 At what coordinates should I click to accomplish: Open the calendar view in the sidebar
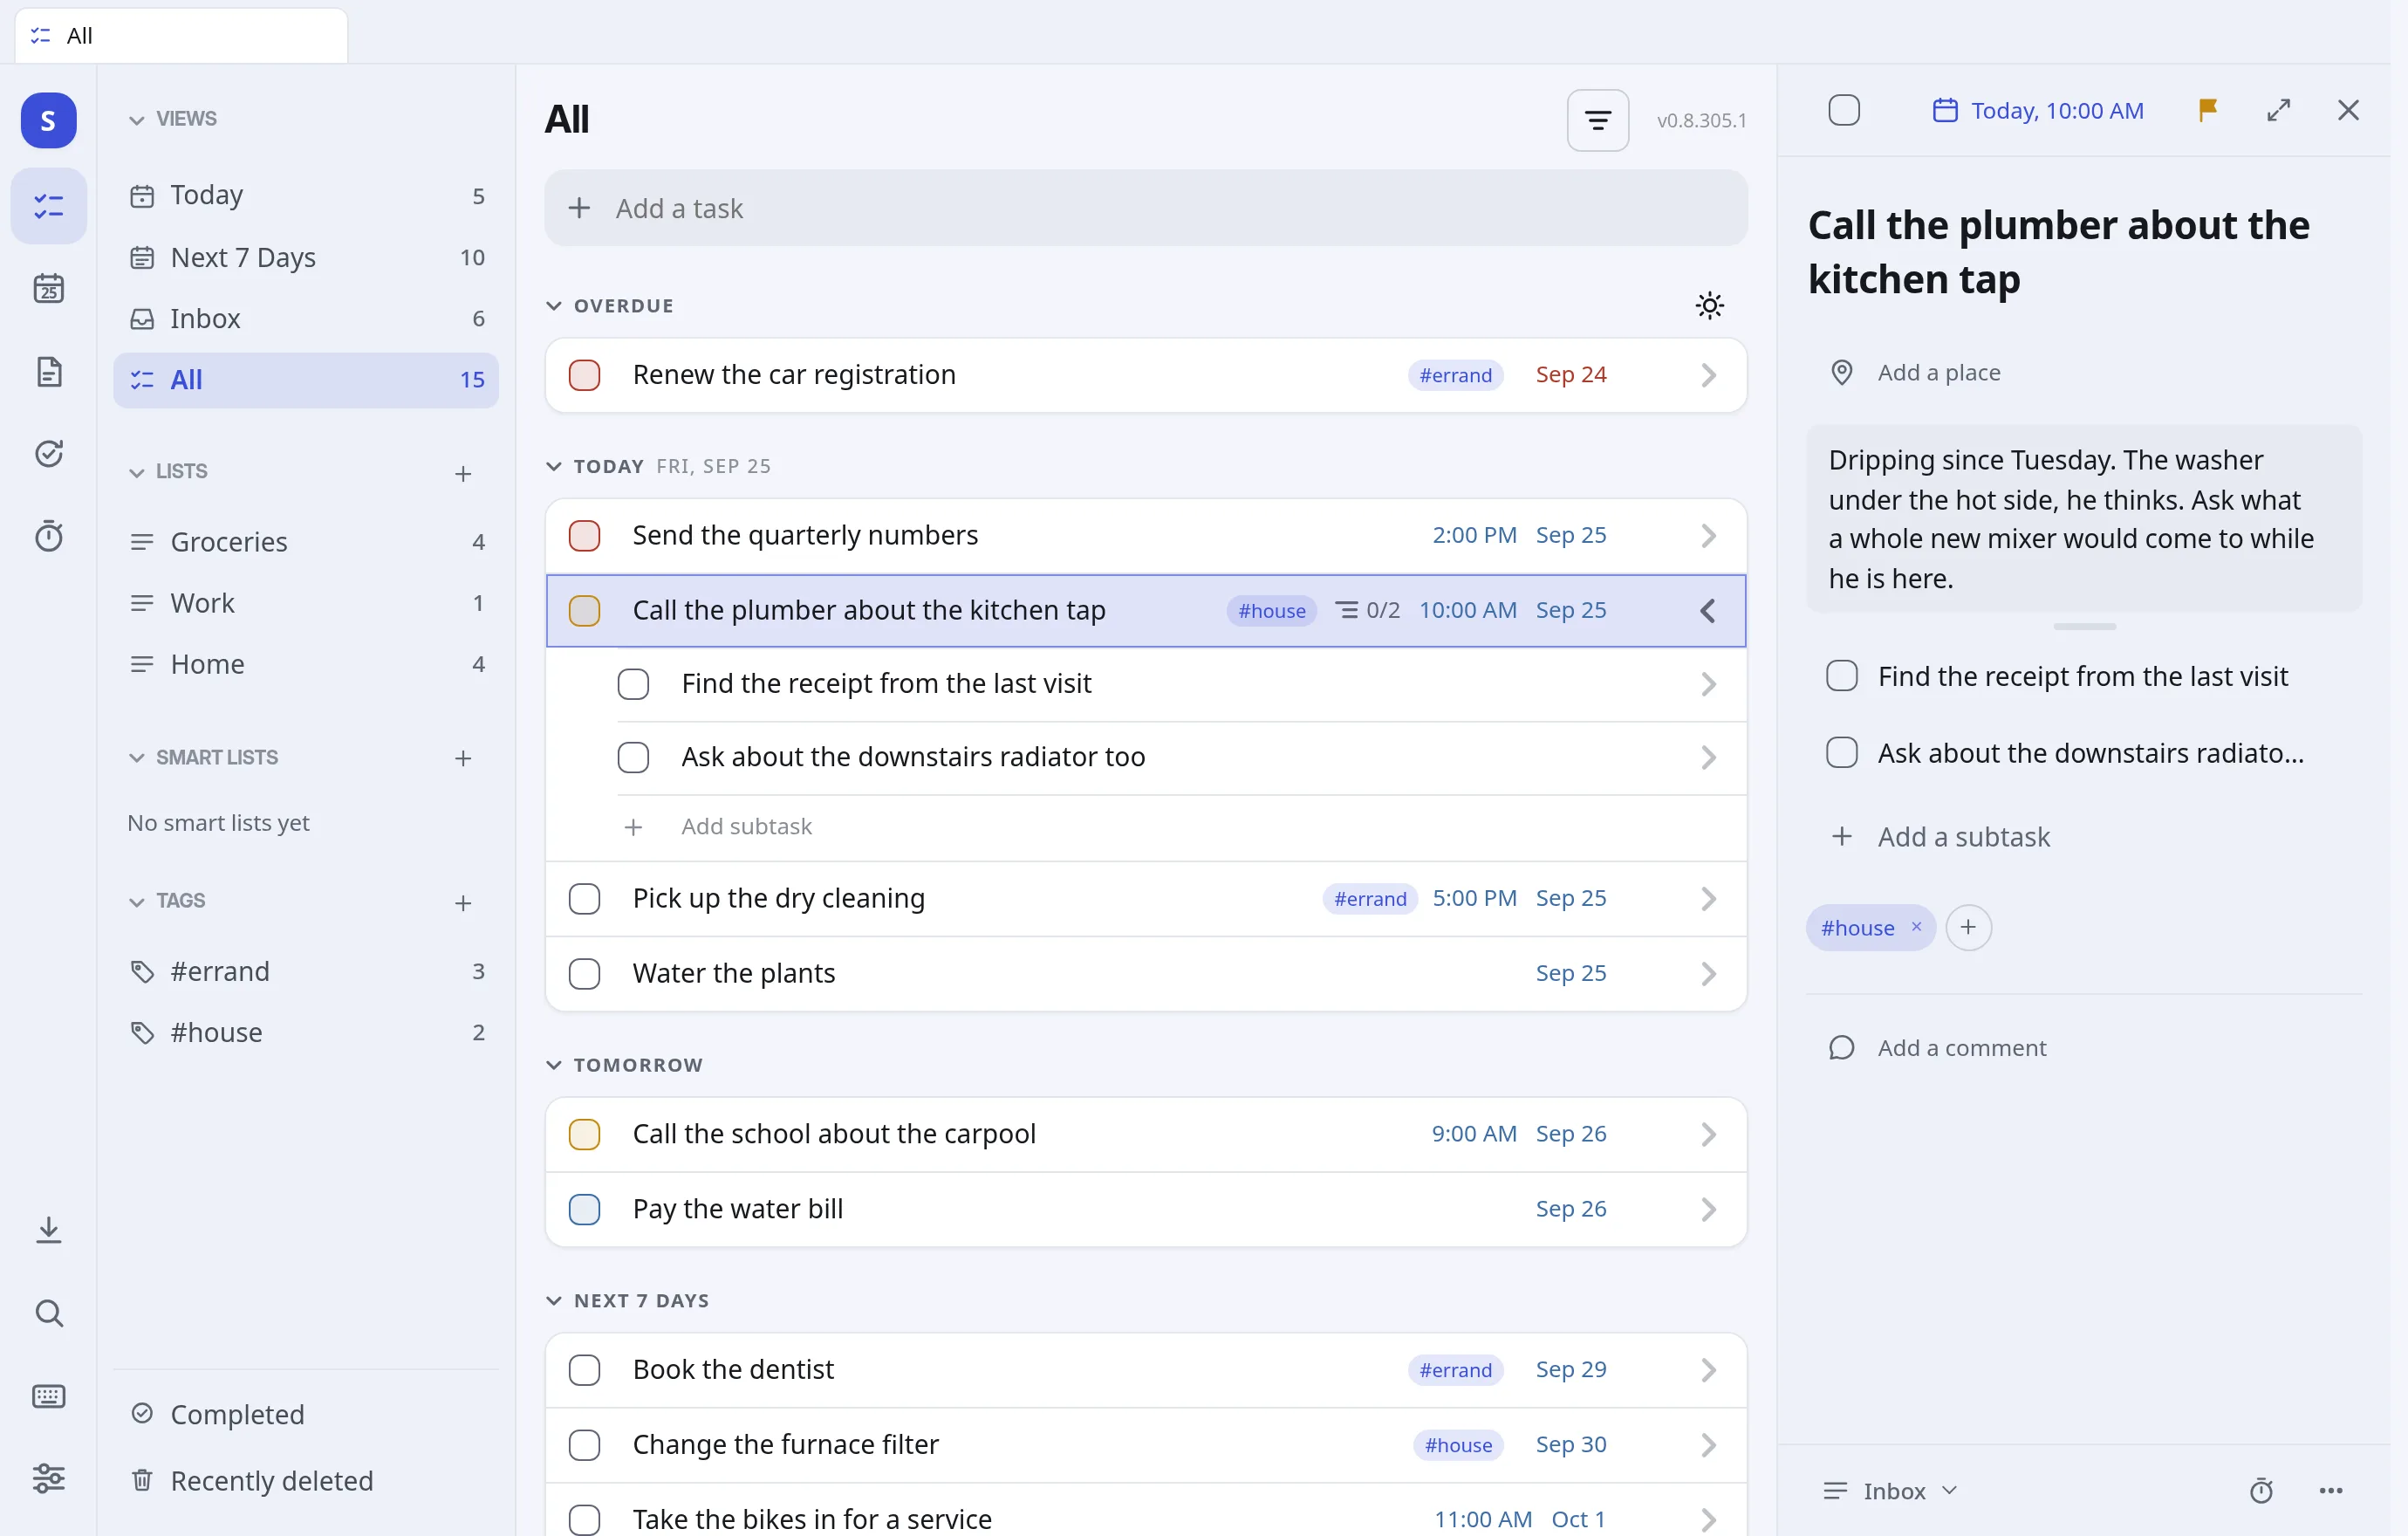pyautogui.click(x=48, y=289)
